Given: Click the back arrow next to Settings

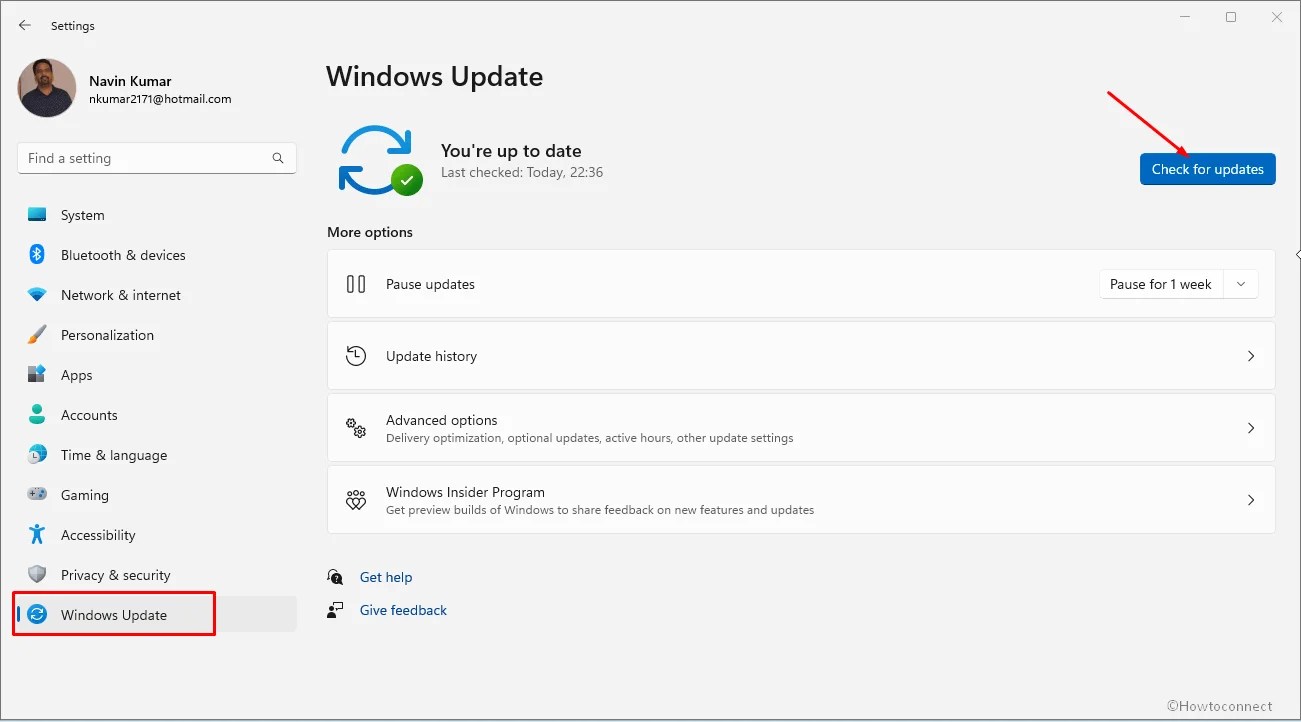Looking at the screenshot, I should click(24, 25).
